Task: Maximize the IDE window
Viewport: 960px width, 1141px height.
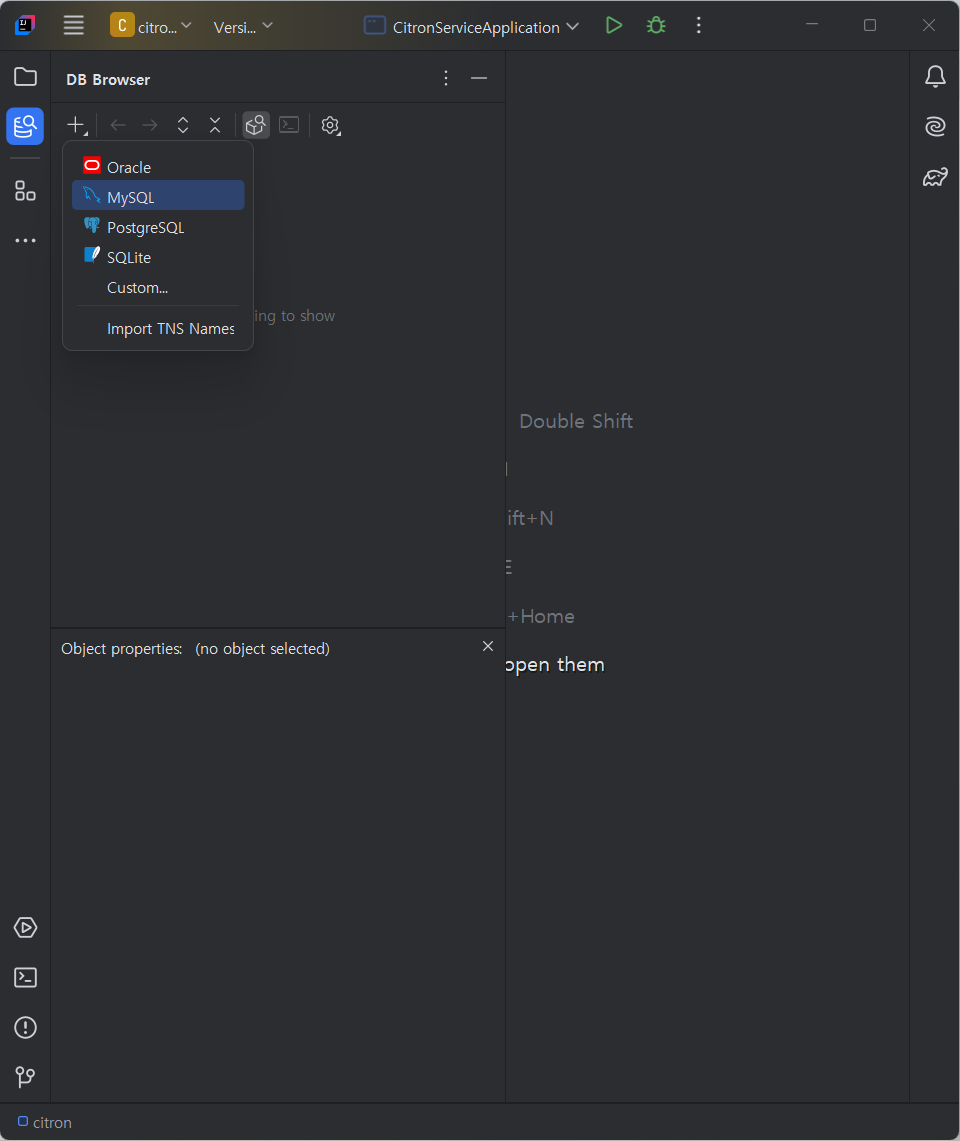Action: click(870, 25)
